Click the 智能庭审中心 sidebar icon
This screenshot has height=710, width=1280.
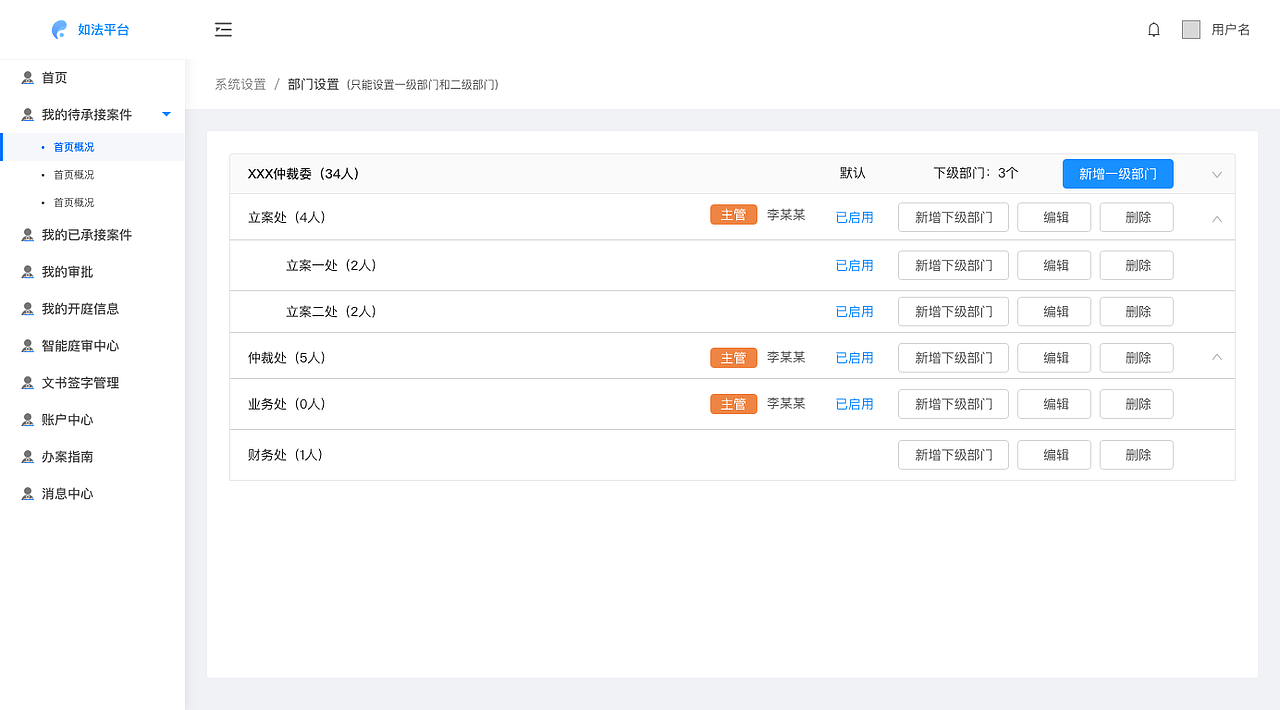(x=28, y=346)
